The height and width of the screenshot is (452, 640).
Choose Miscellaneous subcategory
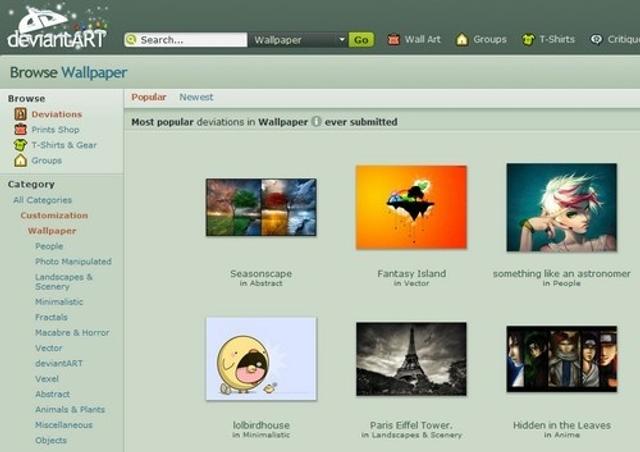(x=64, y=425)
